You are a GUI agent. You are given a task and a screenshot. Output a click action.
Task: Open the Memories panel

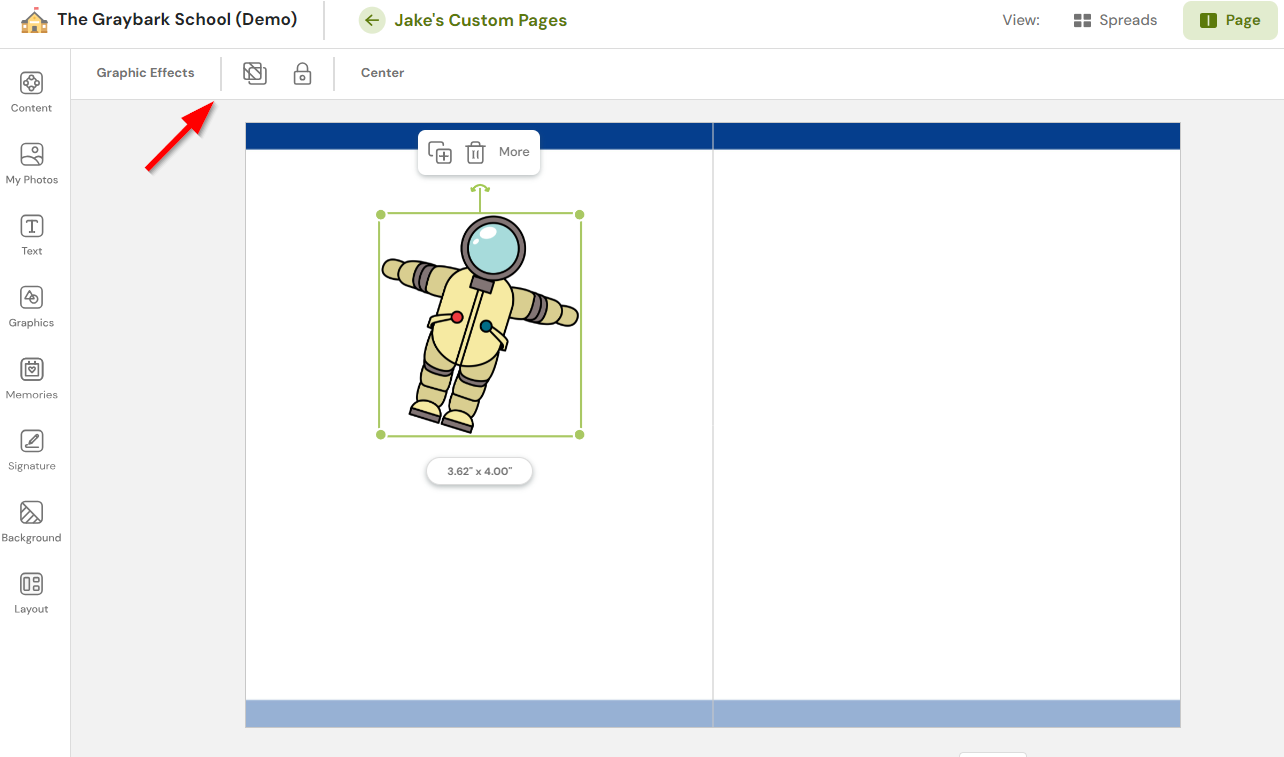[x=31, y=377]
